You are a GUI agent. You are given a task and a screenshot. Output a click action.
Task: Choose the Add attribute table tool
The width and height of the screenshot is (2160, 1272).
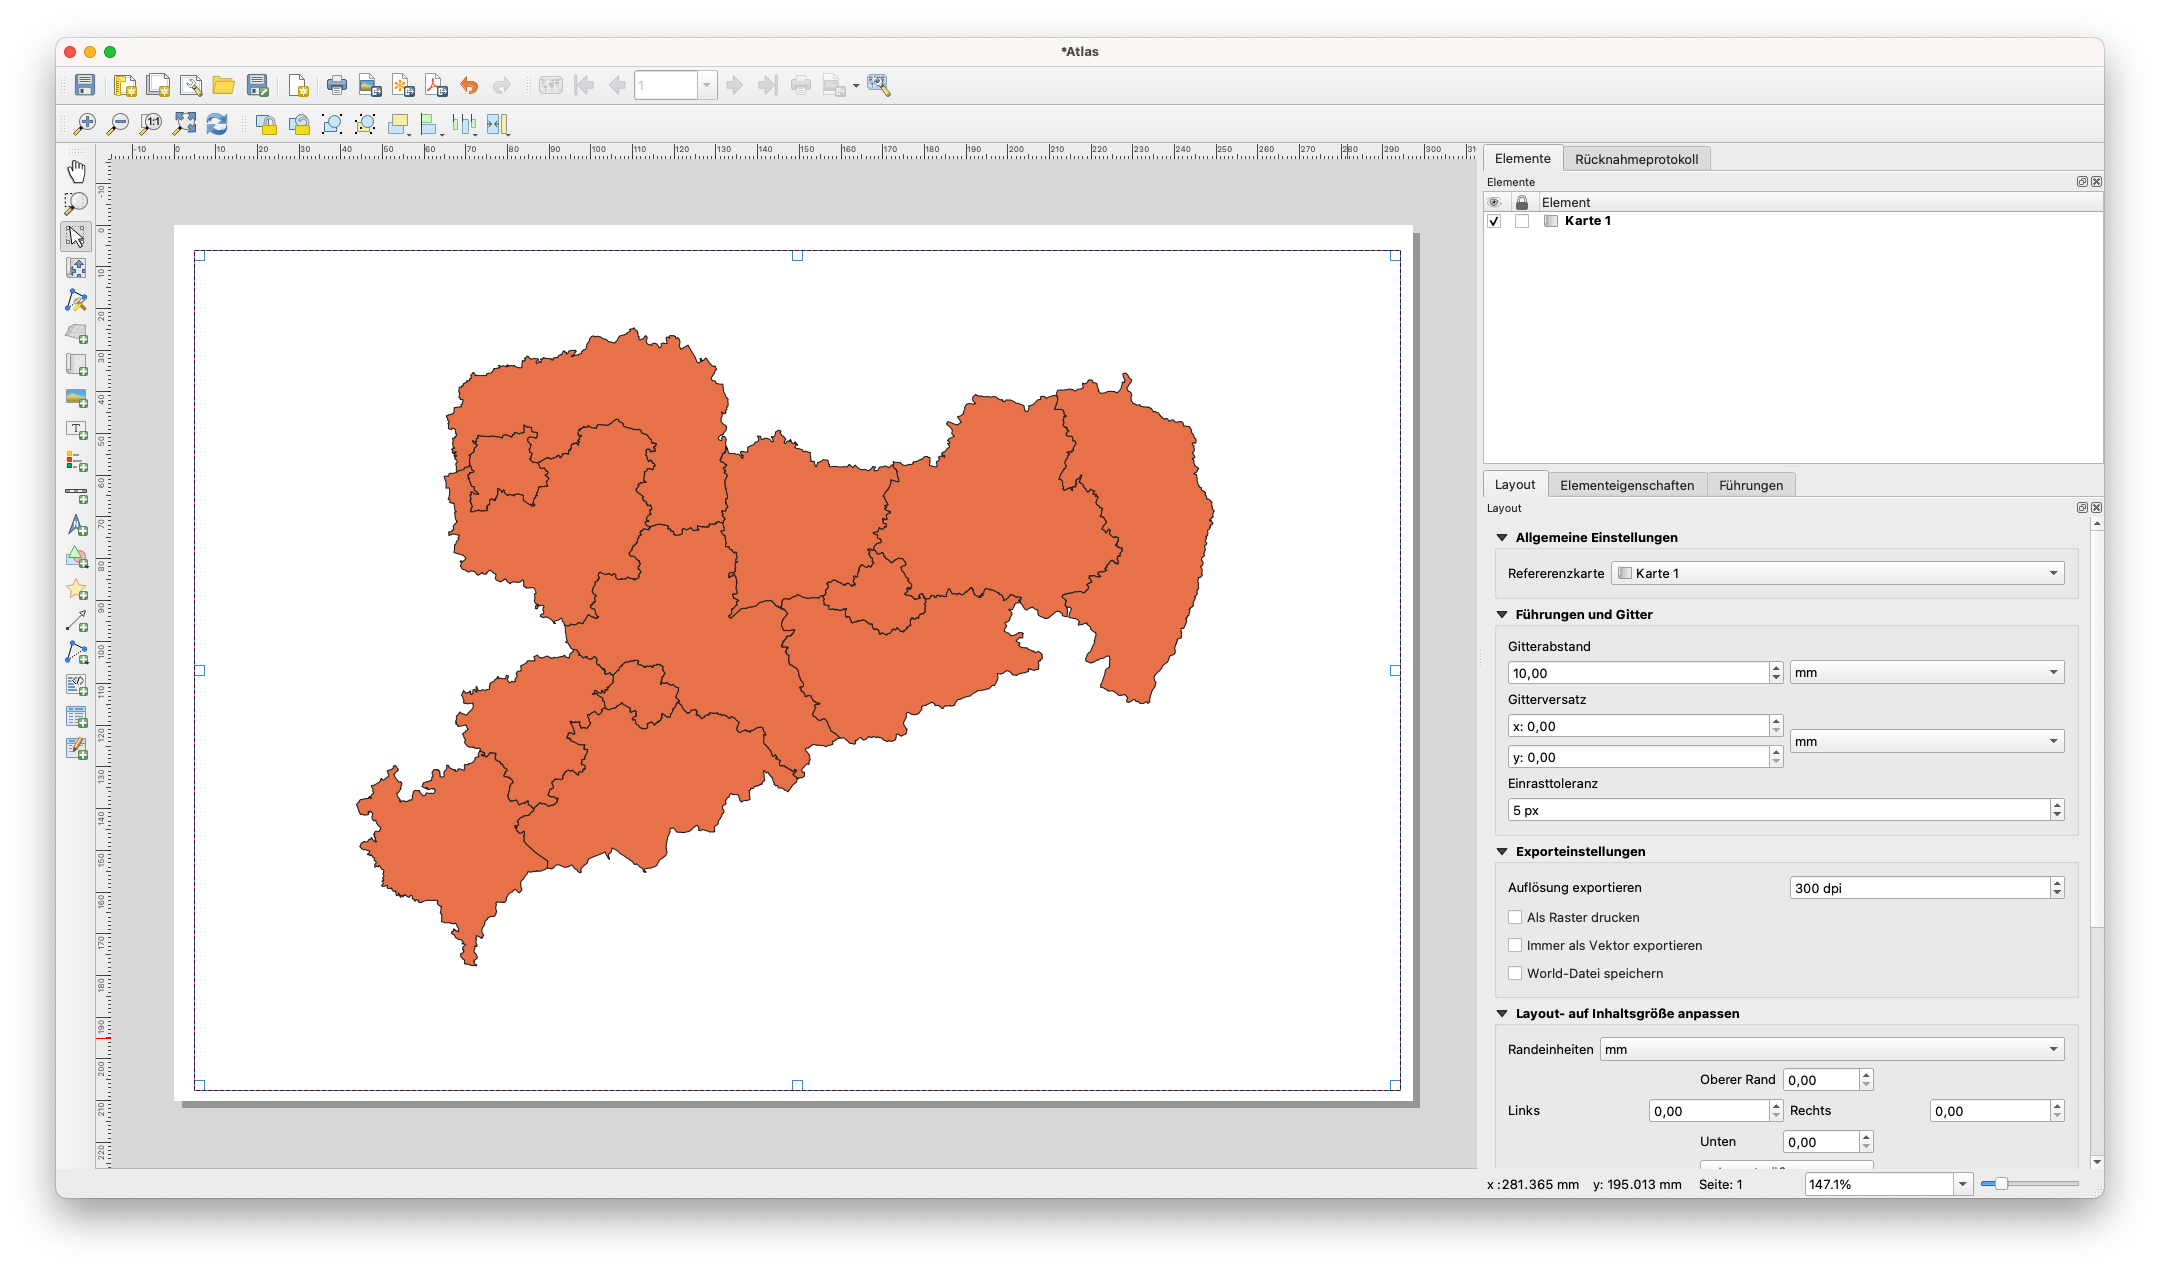tap(76, 717)
